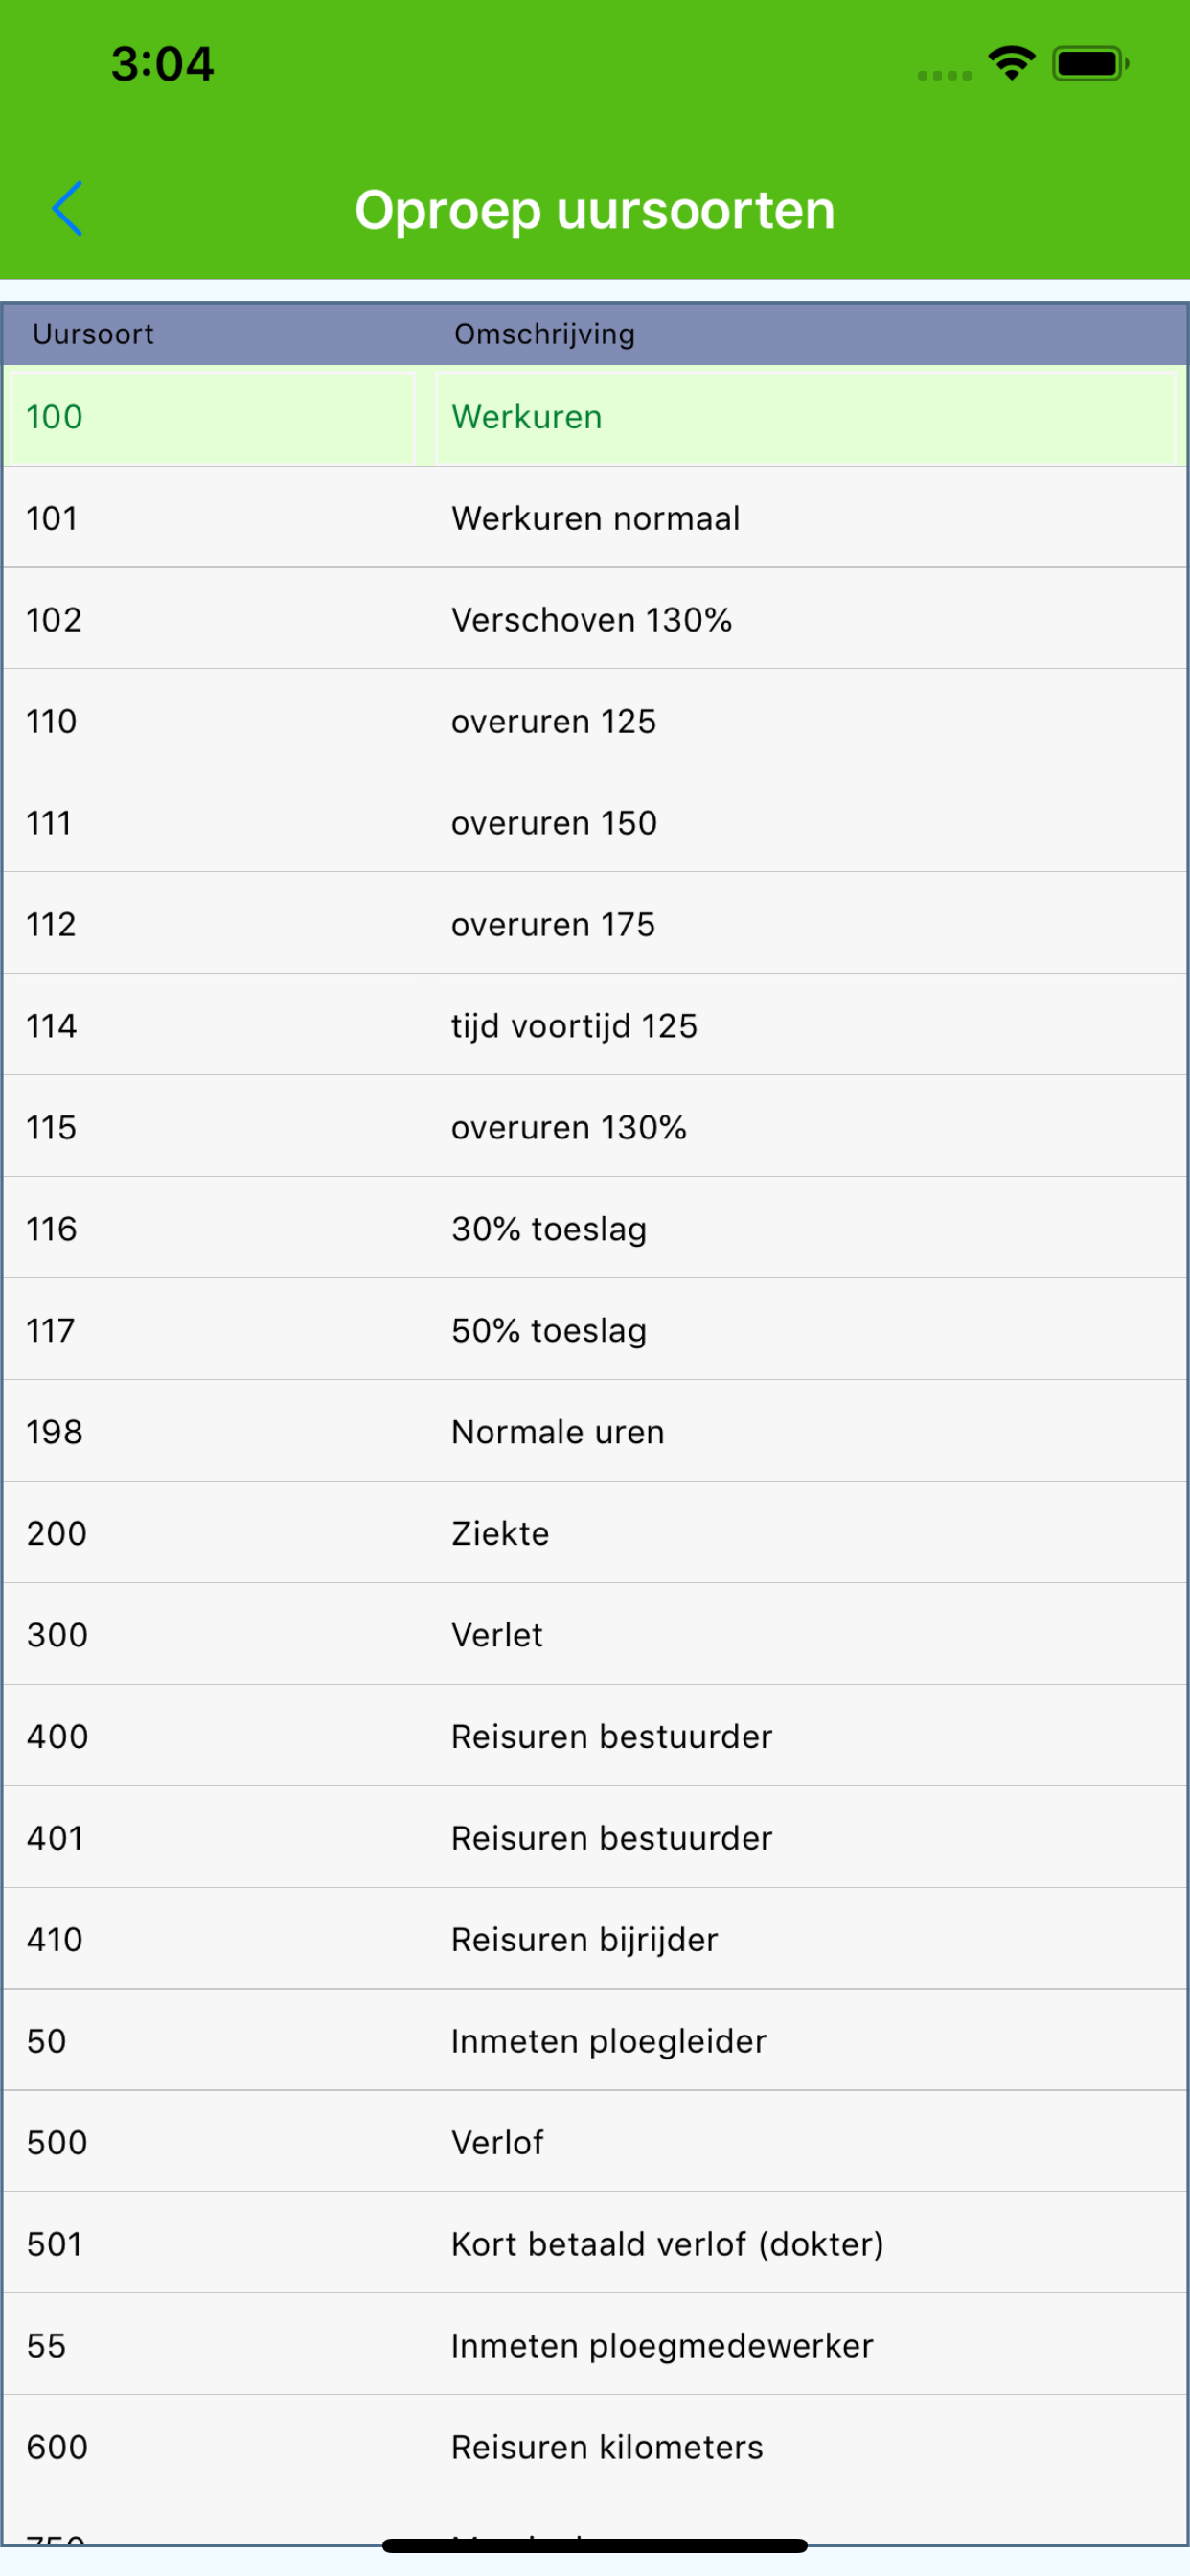Select Reisuren bijrijder entry

(594, 1939)
